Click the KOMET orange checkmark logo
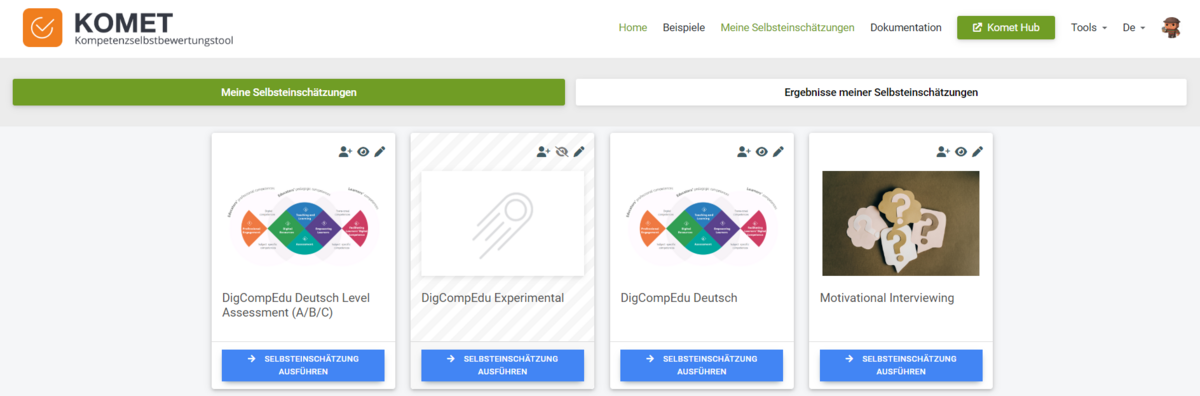The height and width of the screenshot is (396, 1200). tap(42, 28)
